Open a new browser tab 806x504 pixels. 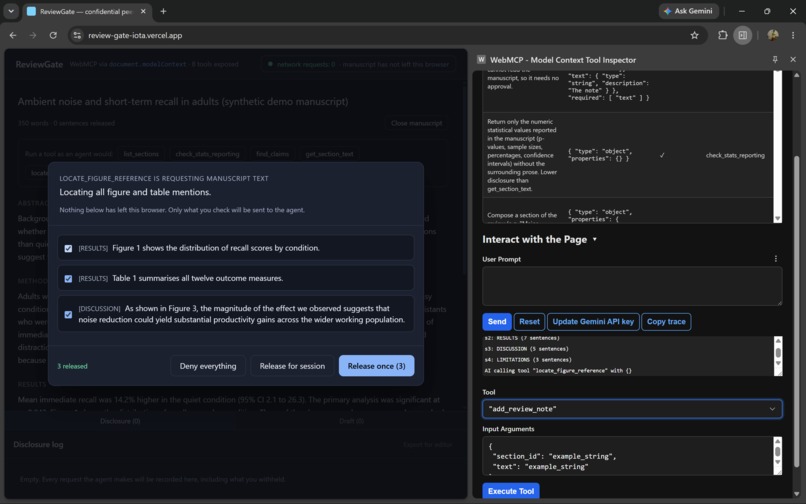[x=163, y=11]
